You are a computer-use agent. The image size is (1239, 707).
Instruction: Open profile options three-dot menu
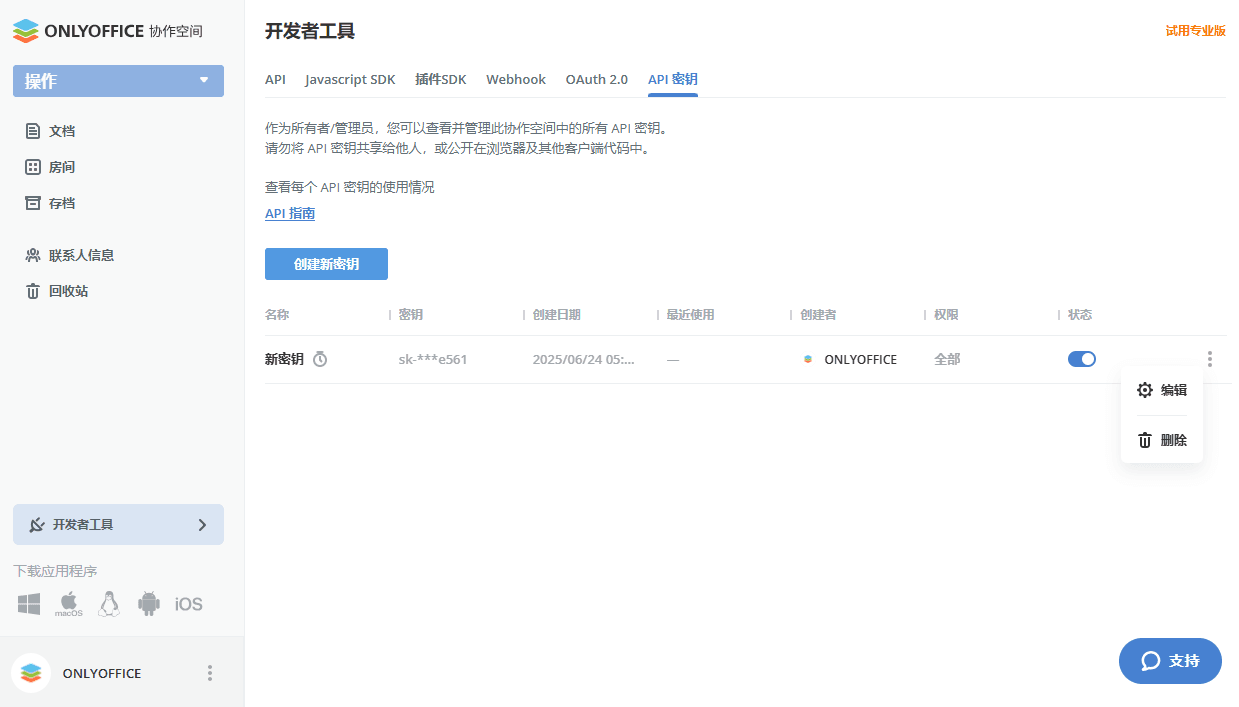coord(210,673)
